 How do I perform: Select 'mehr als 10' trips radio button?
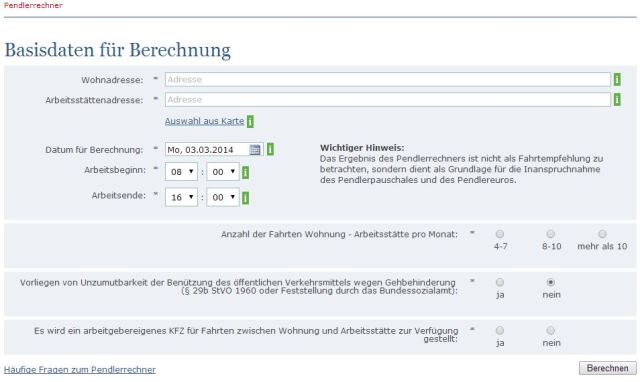(602, 234)
